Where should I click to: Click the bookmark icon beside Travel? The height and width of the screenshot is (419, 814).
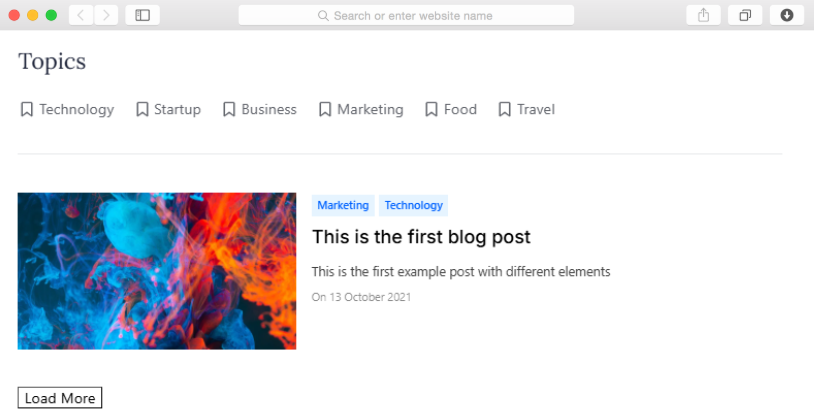(504, 109)
